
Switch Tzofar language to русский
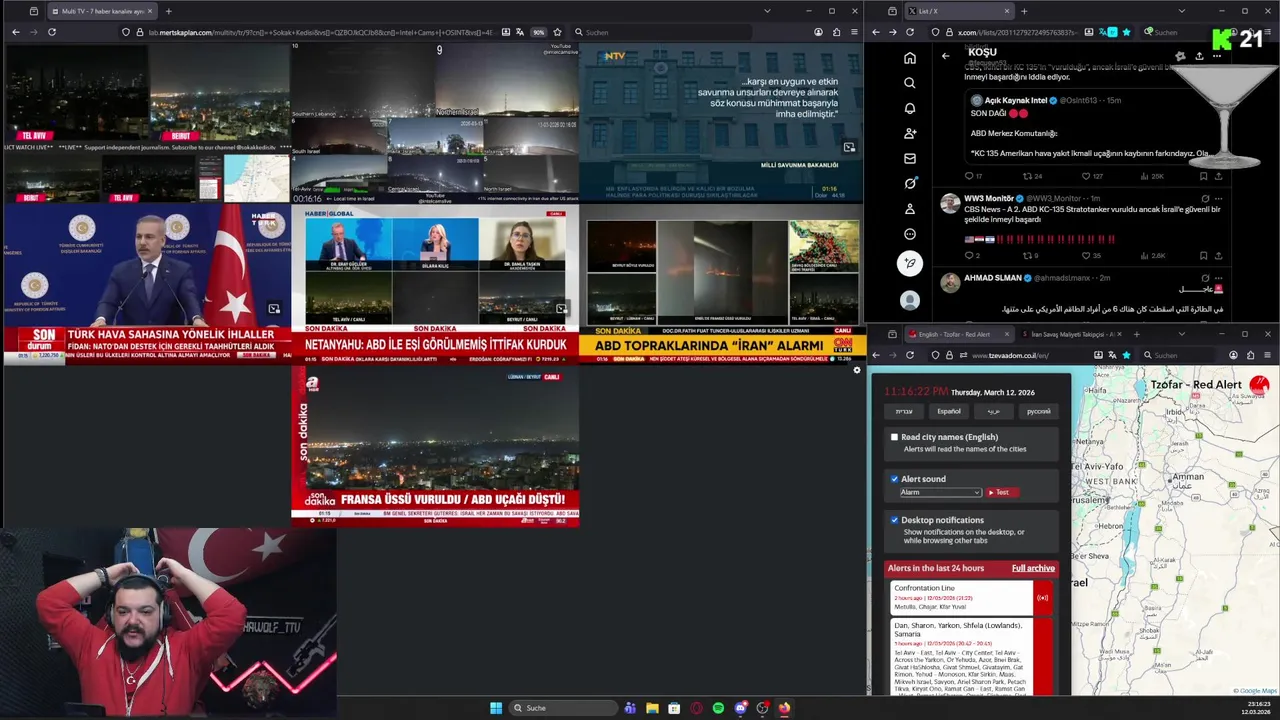(x=1038, y=411)
